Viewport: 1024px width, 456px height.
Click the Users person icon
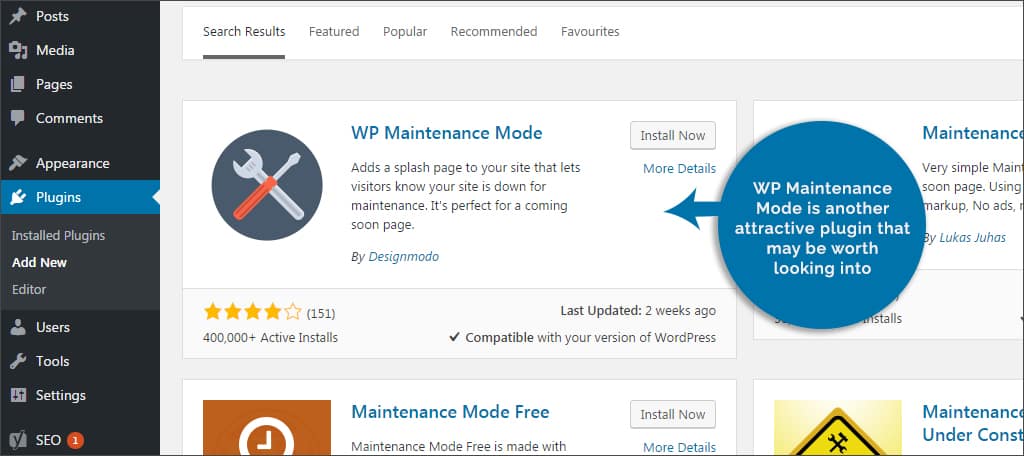18,327
